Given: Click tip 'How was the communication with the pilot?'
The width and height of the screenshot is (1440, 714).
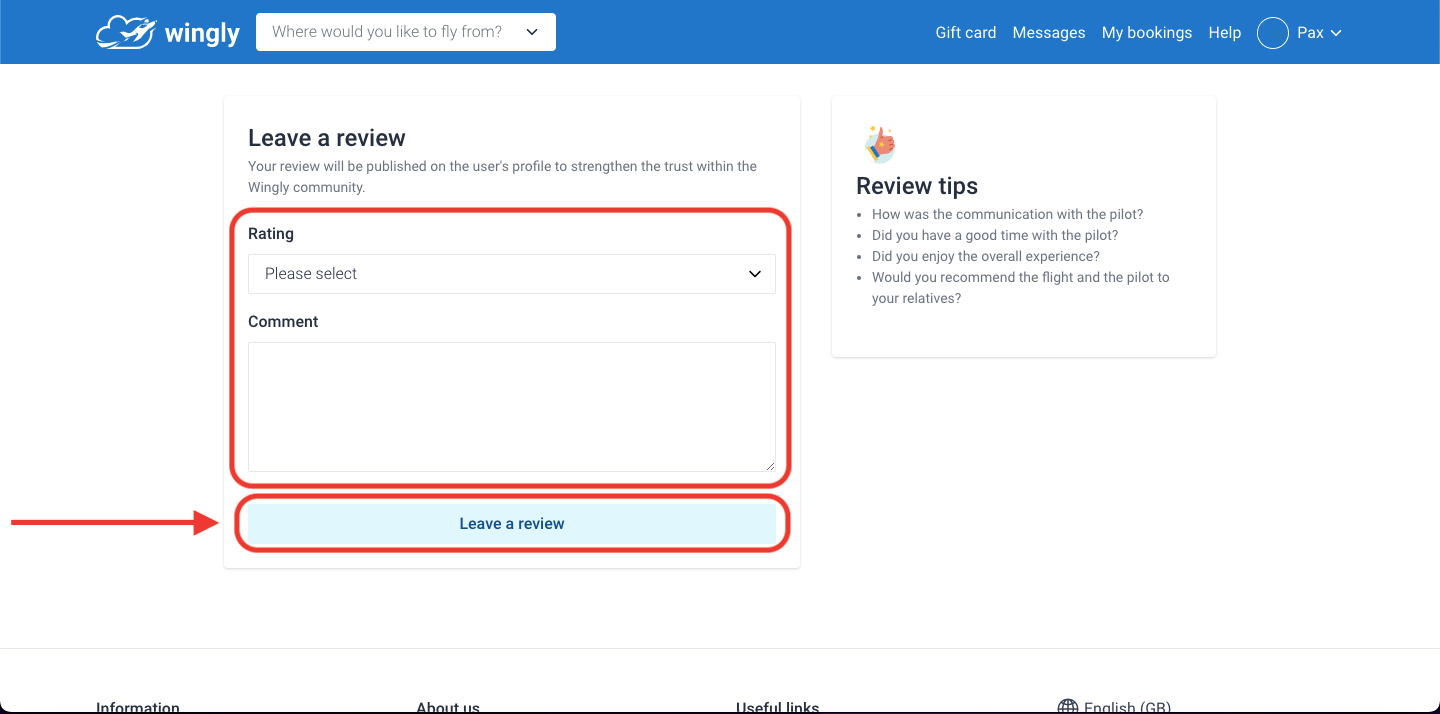Looking at the screenshot, I should [1007, 214].
